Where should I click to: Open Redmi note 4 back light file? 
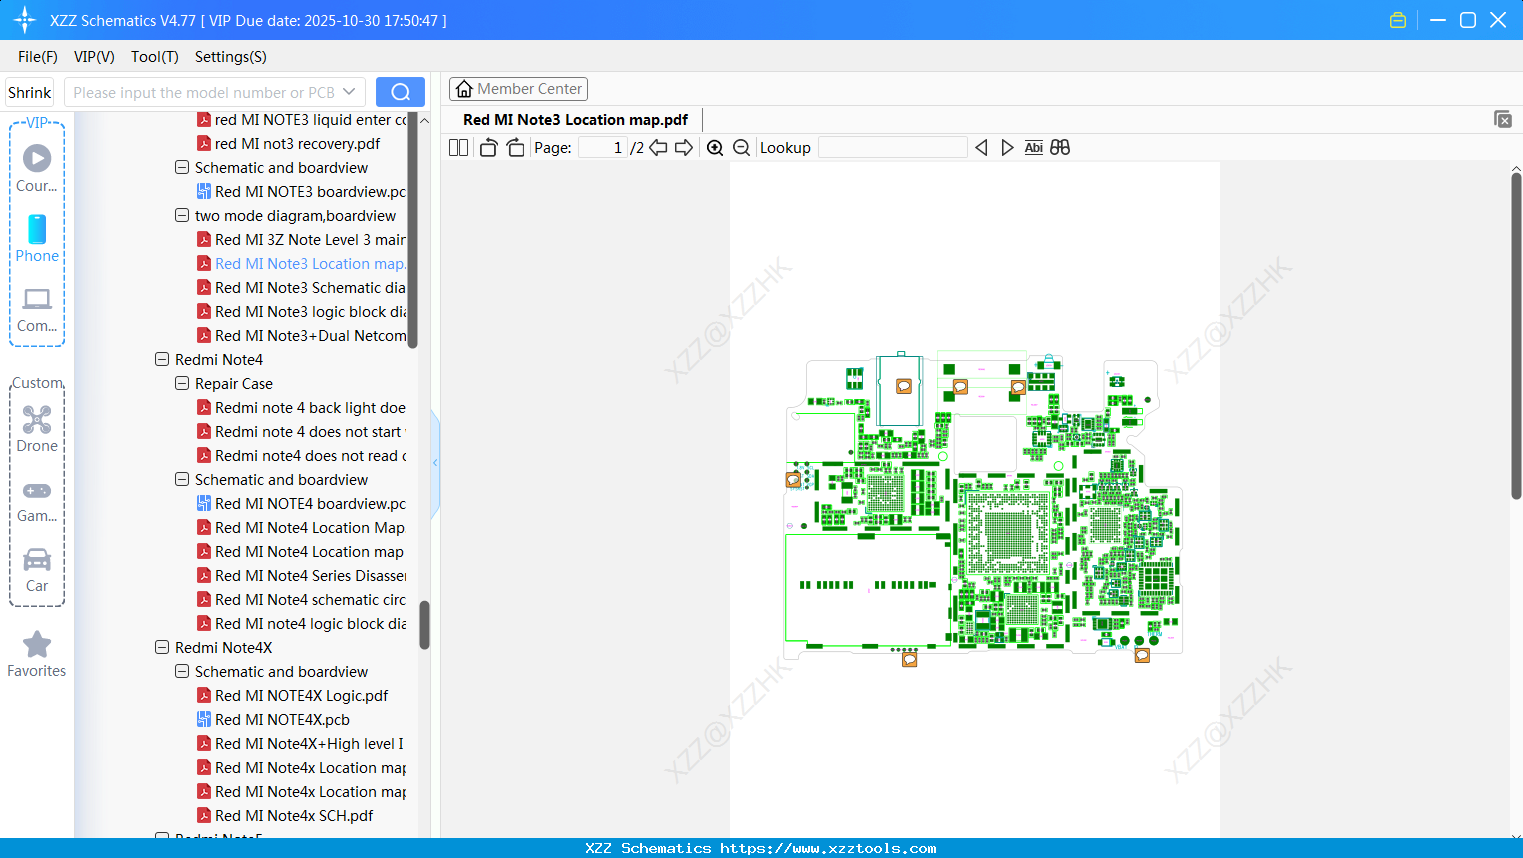click(x=301, y=408)
